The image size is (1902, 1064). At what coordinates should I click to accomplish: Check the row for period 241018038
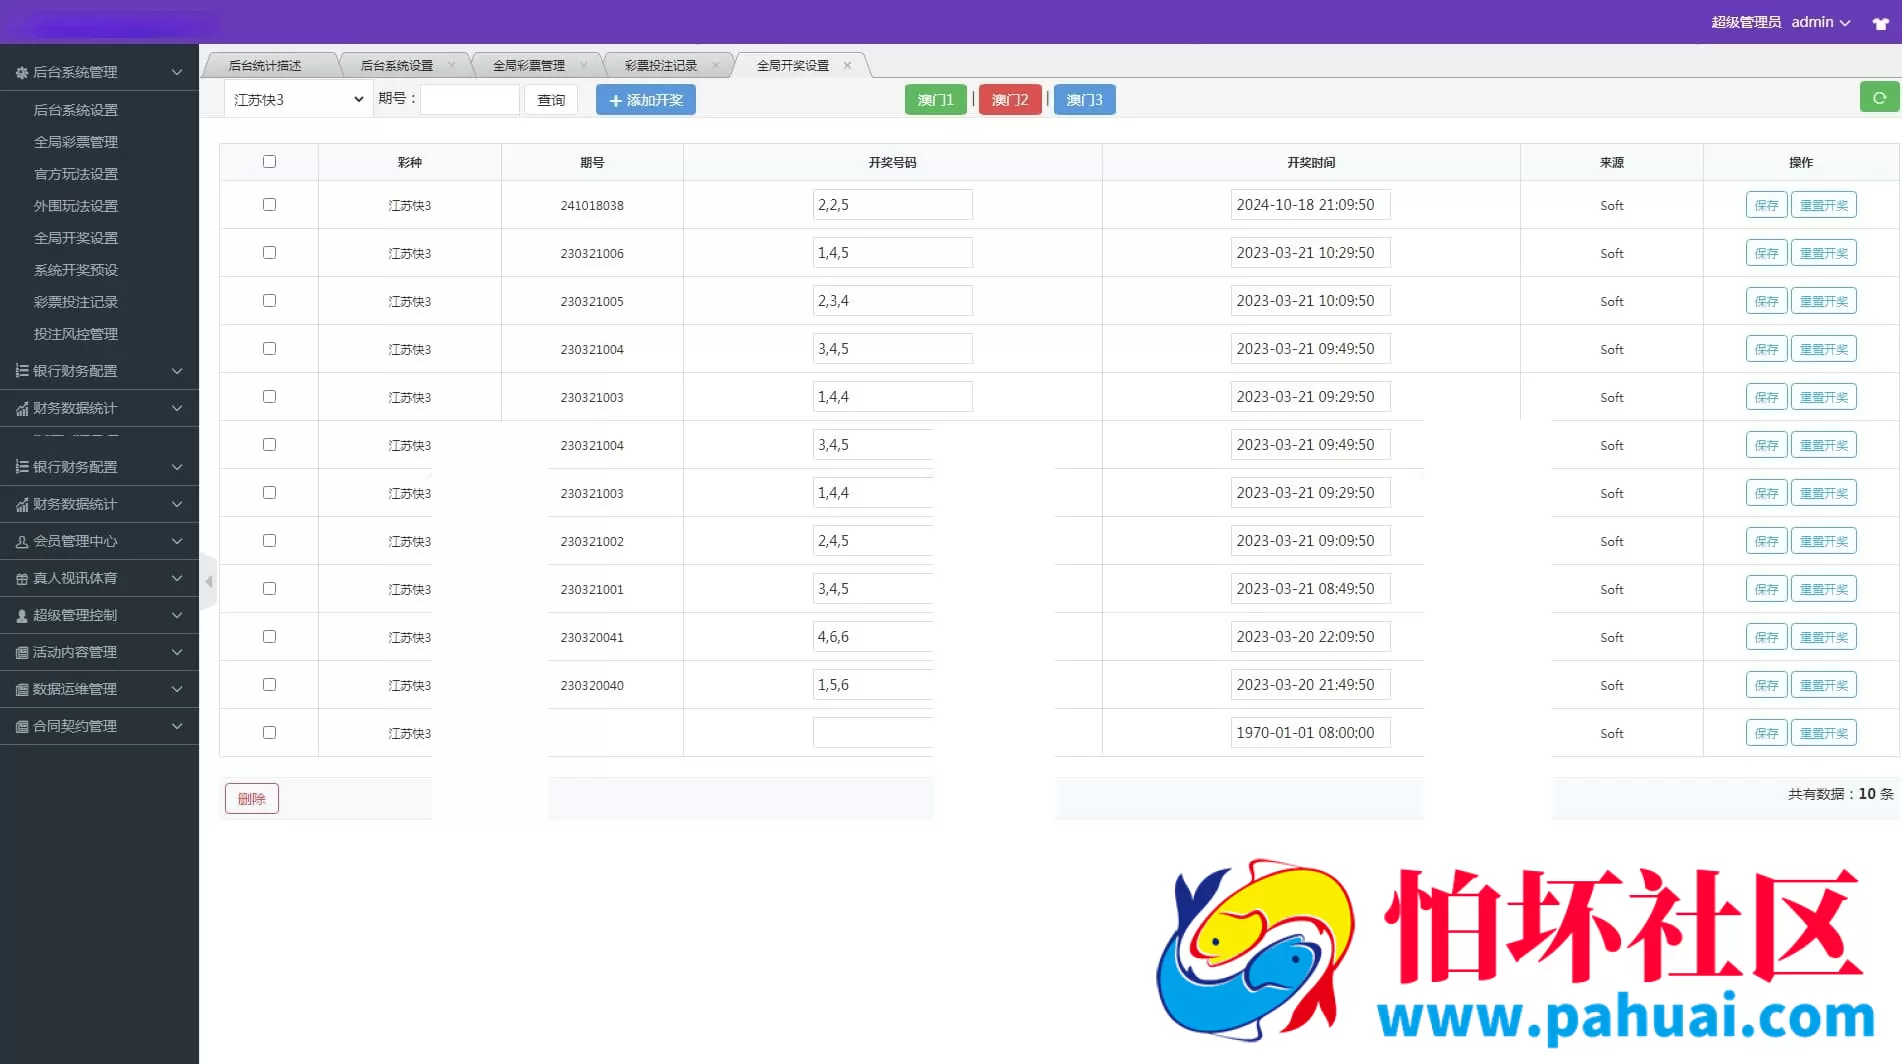(269, 205)
